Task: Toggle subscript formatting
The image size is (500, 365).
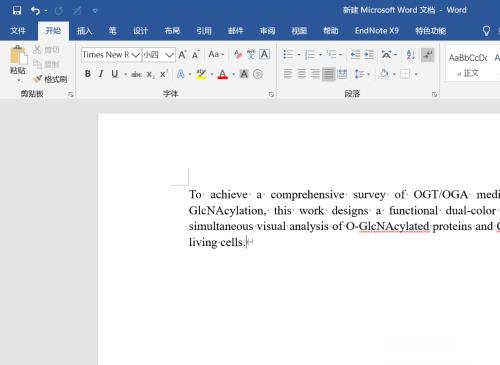Action: pos(150,74)
